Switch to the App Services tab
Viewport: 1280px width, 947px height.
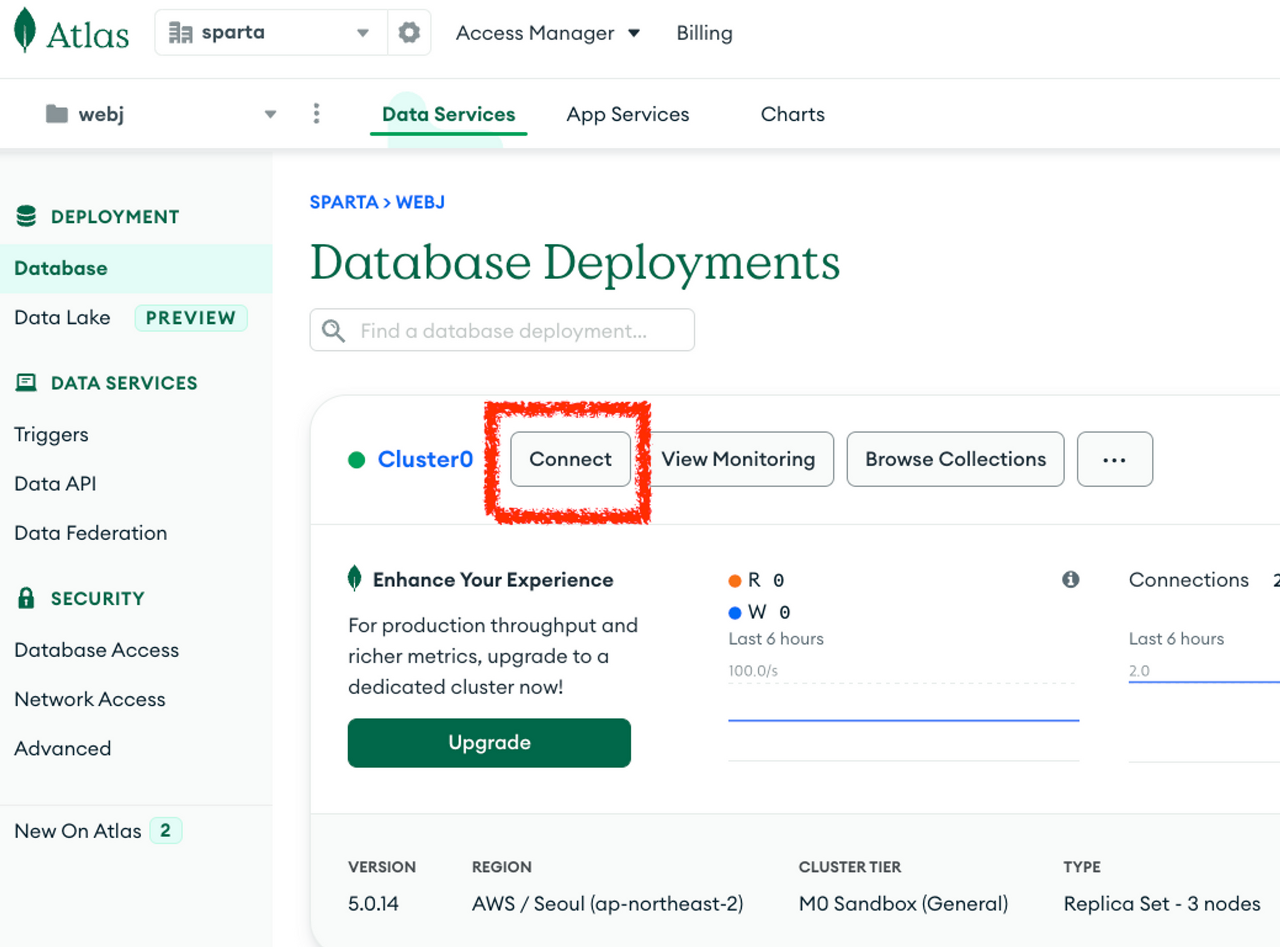click(x=628, y=114)
